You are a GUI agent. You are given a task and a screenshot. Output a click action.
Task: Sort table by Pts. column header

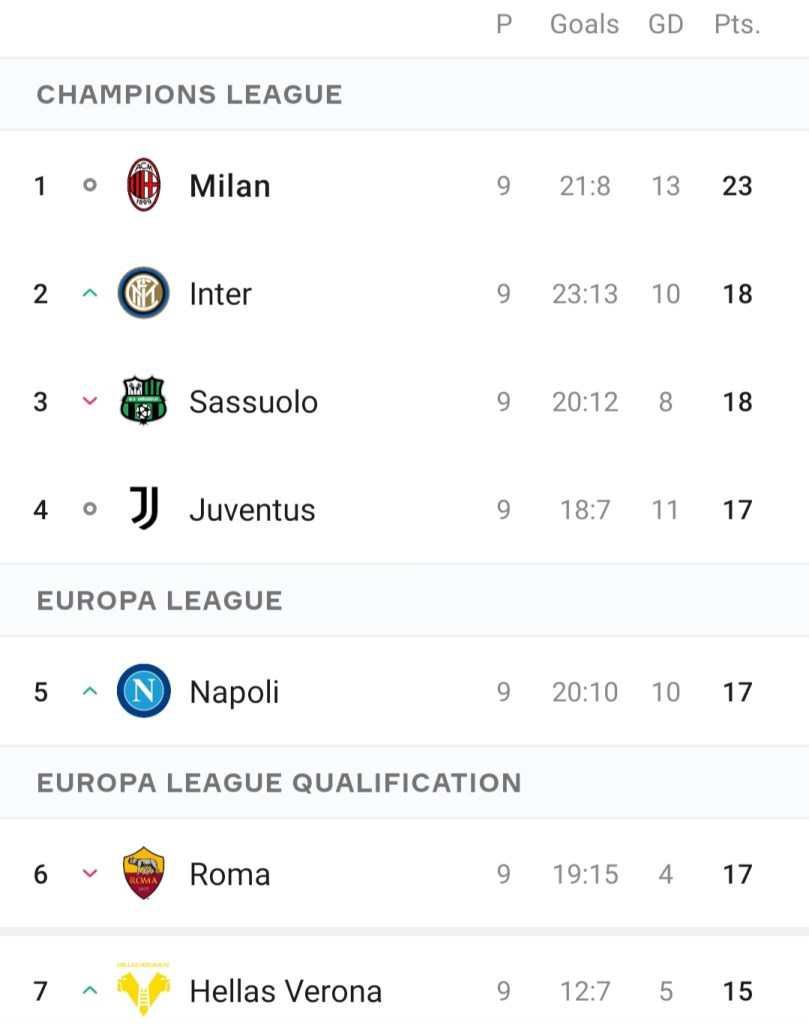(x=737, y=25)
